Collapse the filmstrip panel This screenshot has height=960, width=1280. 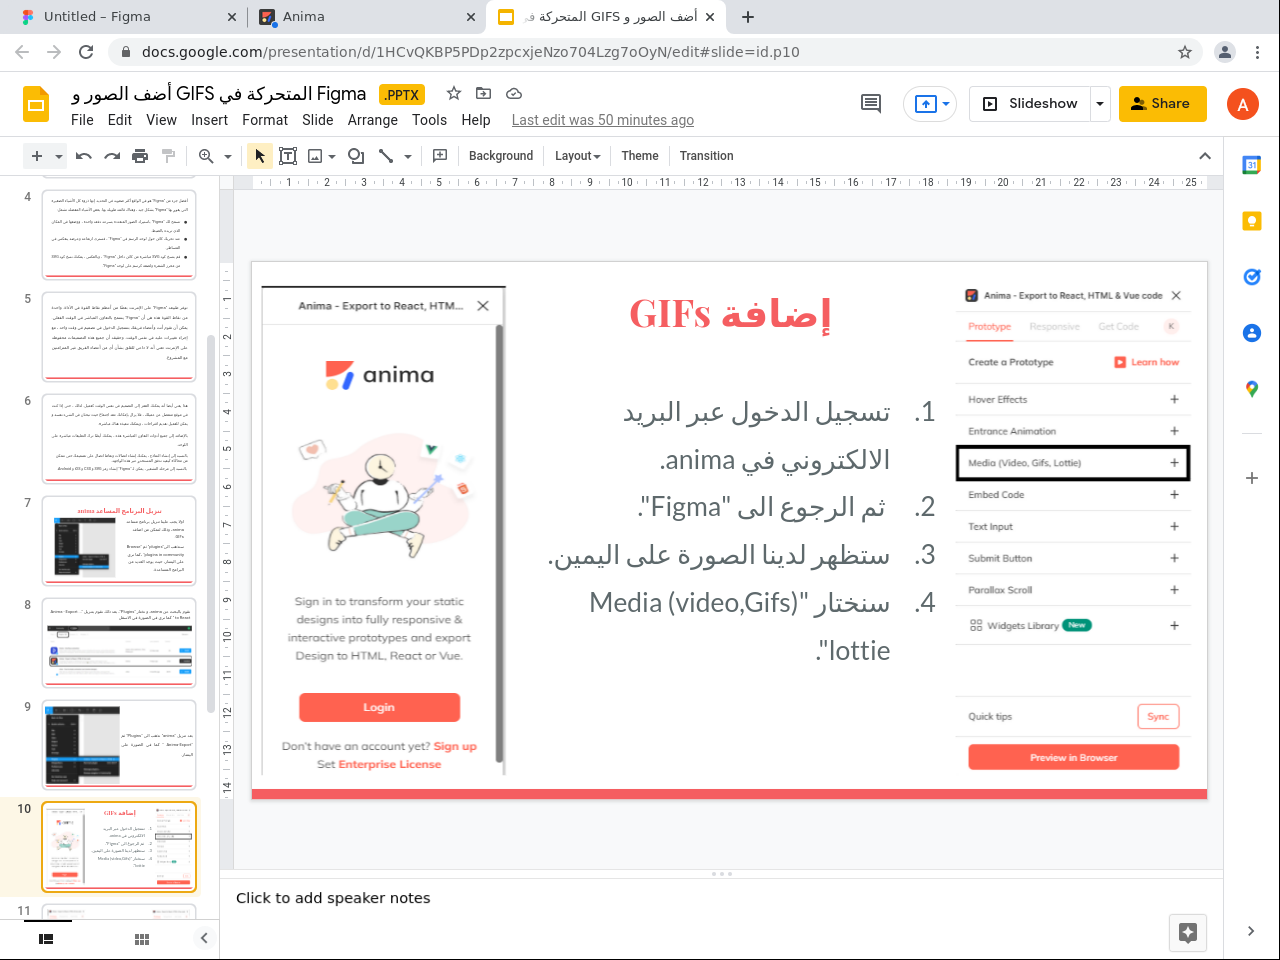[204, 938]
